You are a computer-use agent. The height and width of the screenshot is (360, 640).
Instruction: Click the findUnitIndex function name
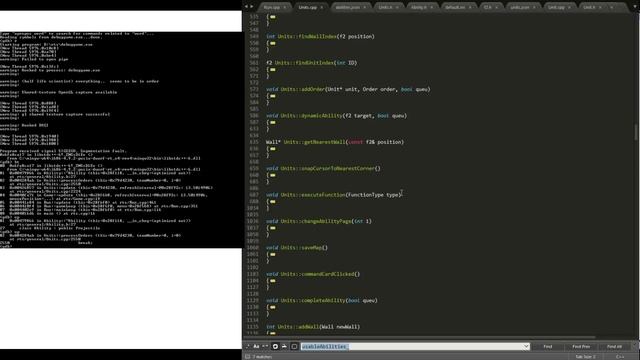(314, 63)
